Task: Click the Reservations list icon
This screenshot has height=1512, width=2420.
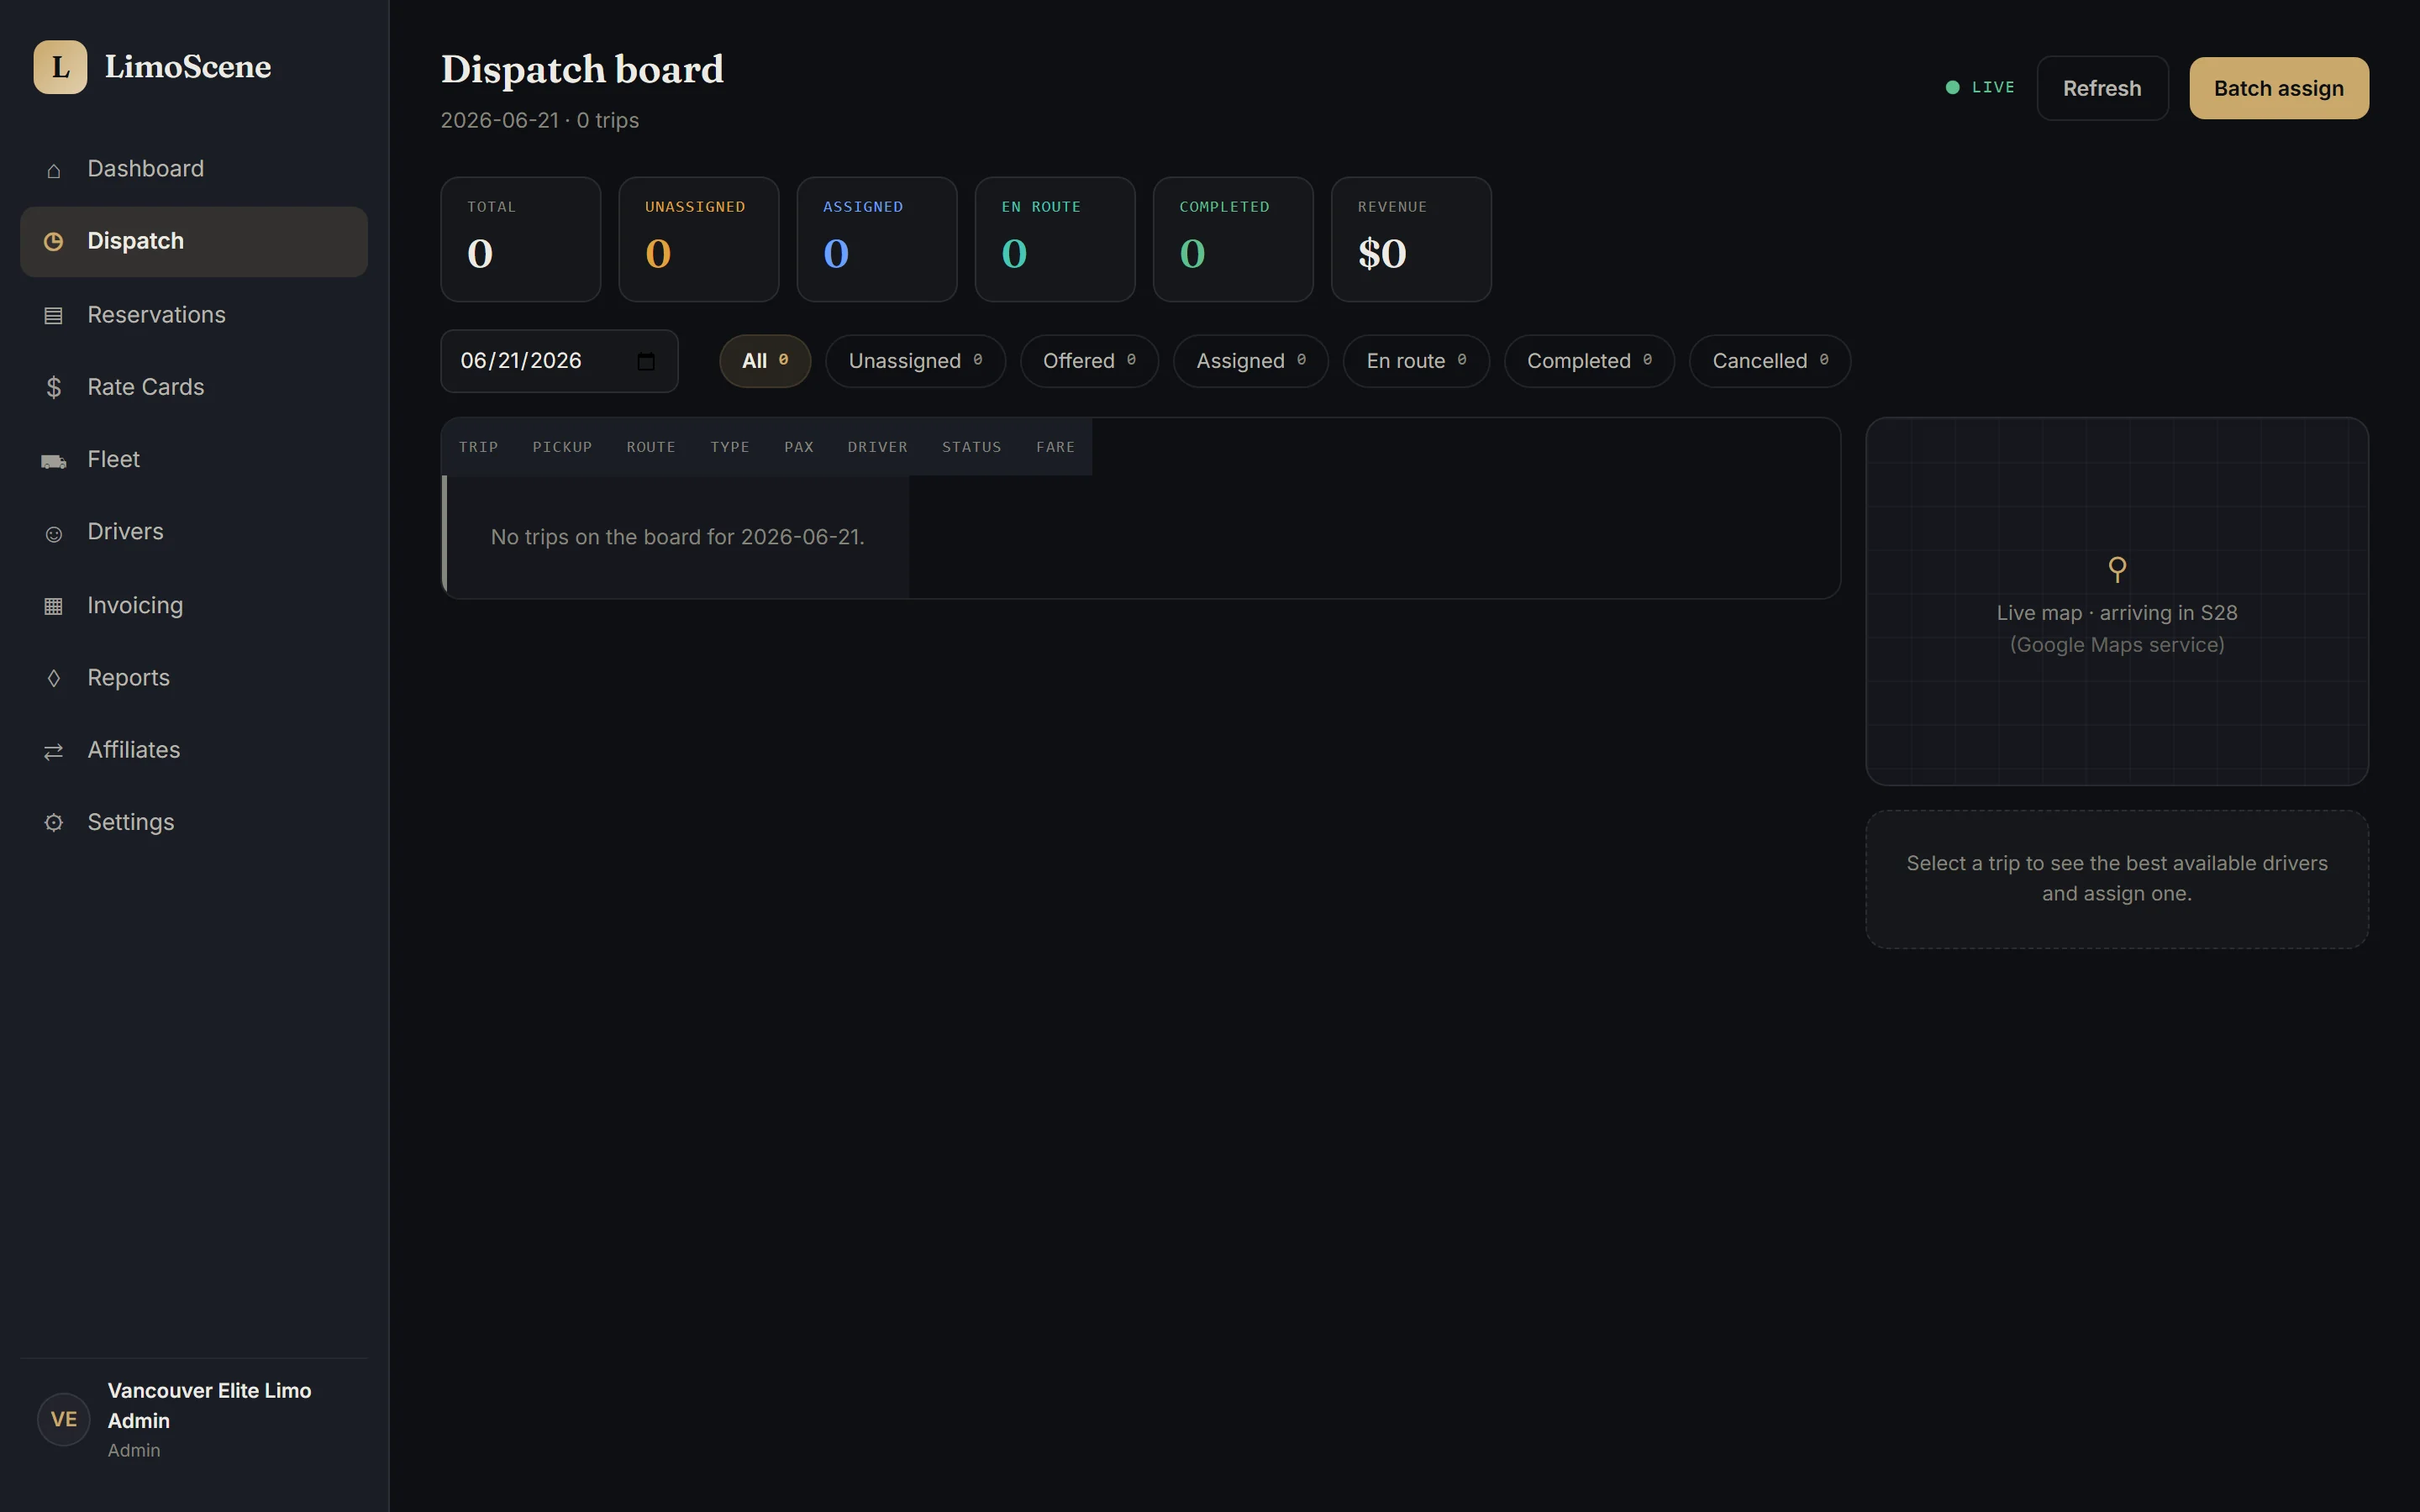Action: tap(54, 316)
